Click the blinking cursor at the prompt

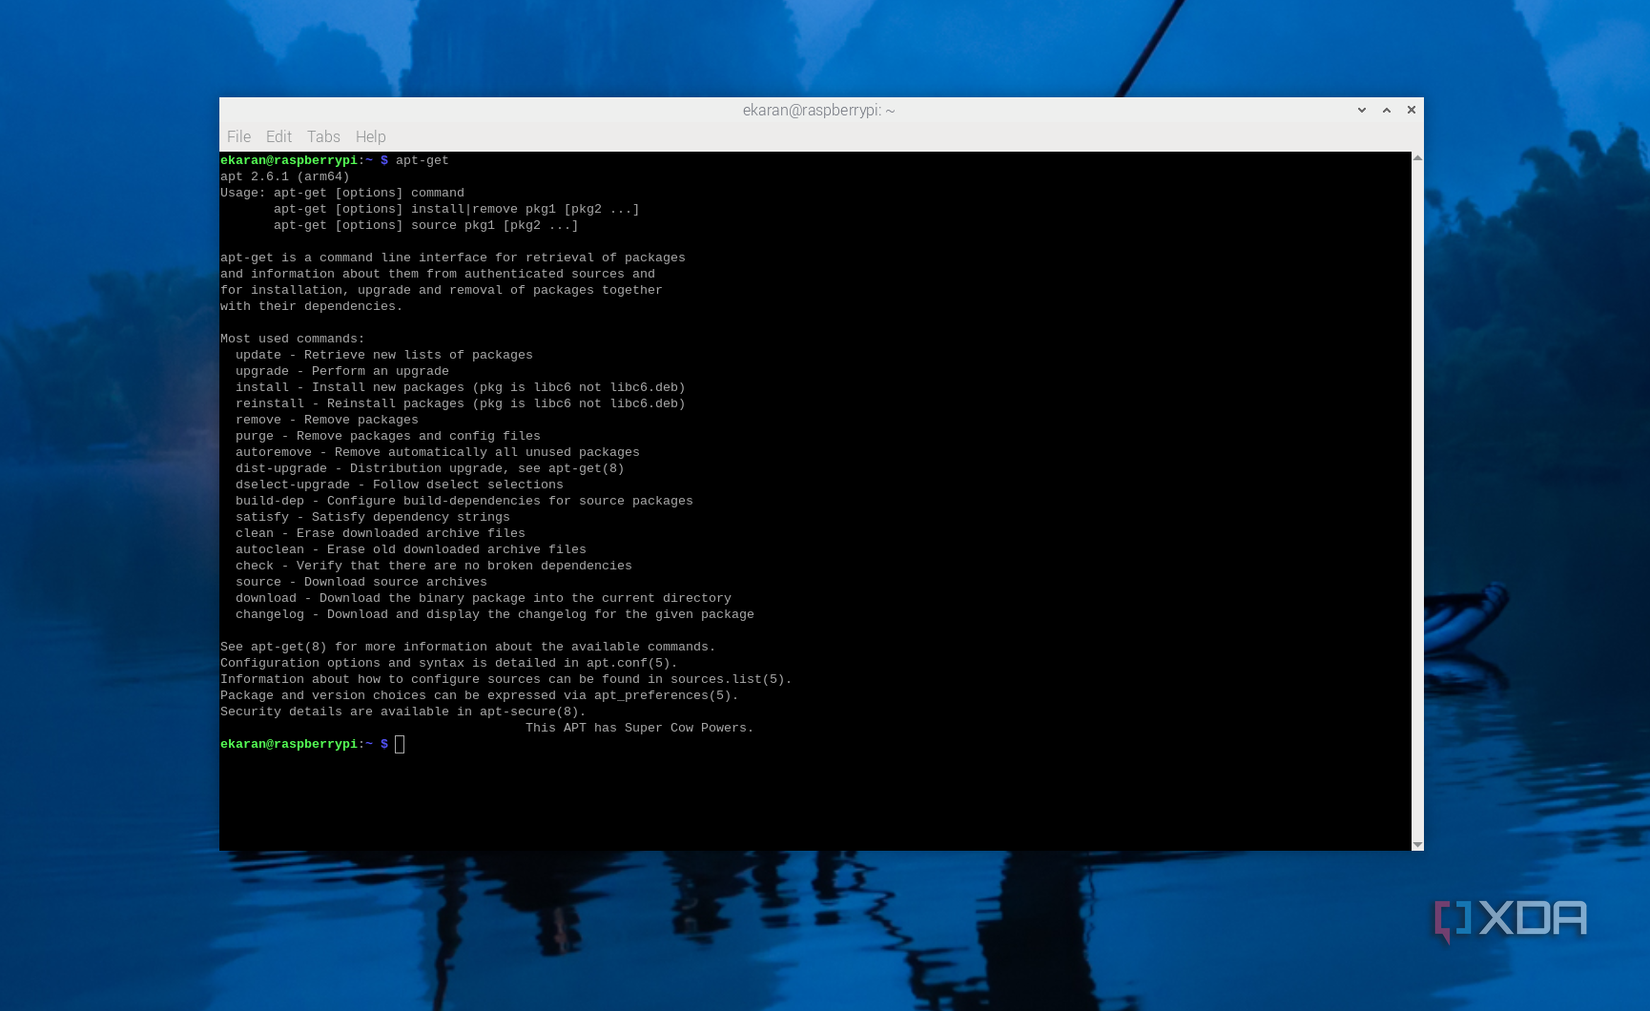point(399,744)
